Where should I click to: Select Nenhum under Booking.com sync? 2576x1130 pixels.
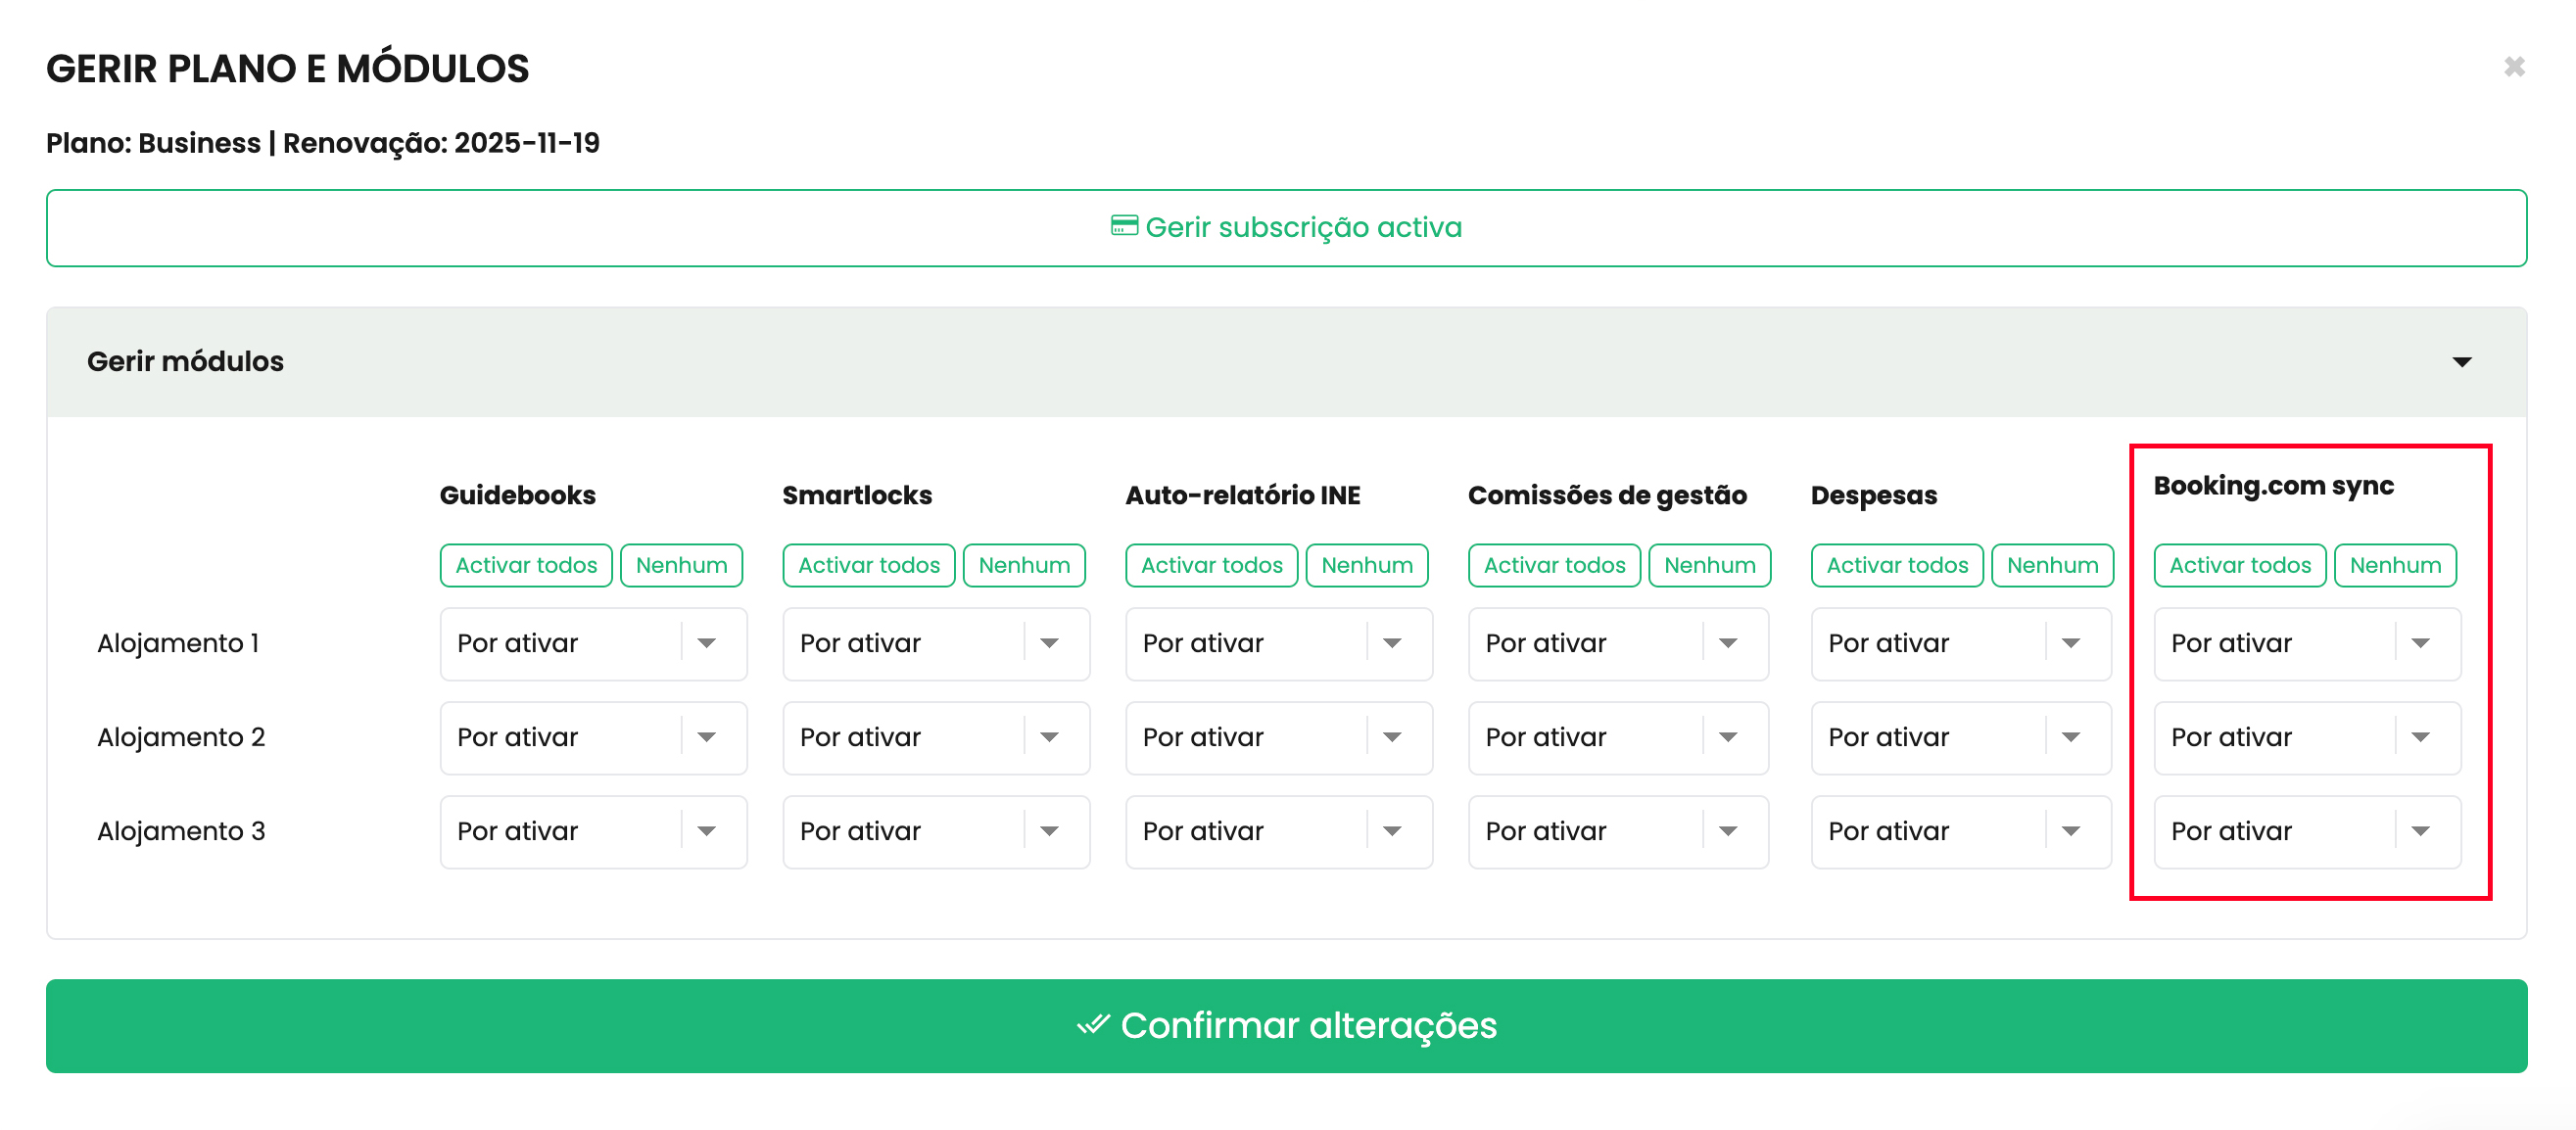2395,565
